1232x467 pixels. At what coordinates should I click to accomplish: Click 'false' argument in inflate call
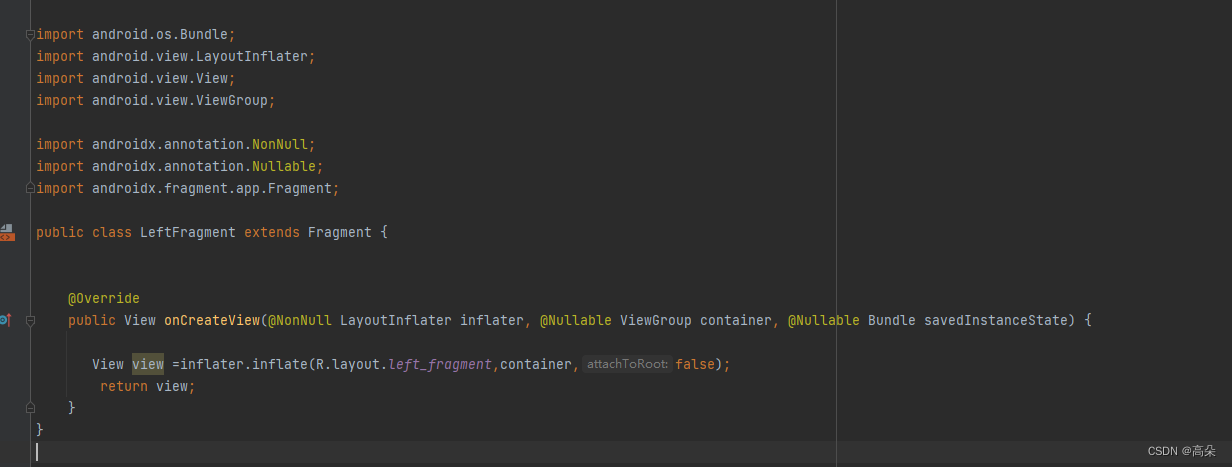tap(695, 364)
